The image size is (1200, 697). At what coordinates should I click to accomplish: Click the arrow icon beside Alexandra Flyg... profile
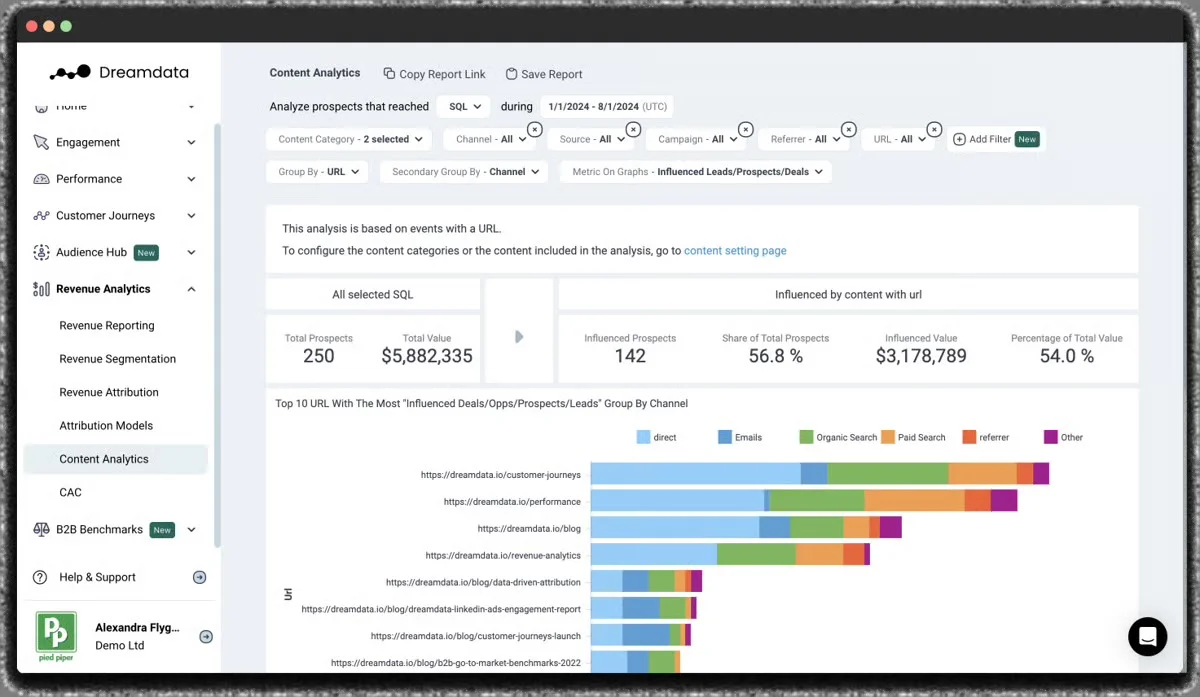206,636
